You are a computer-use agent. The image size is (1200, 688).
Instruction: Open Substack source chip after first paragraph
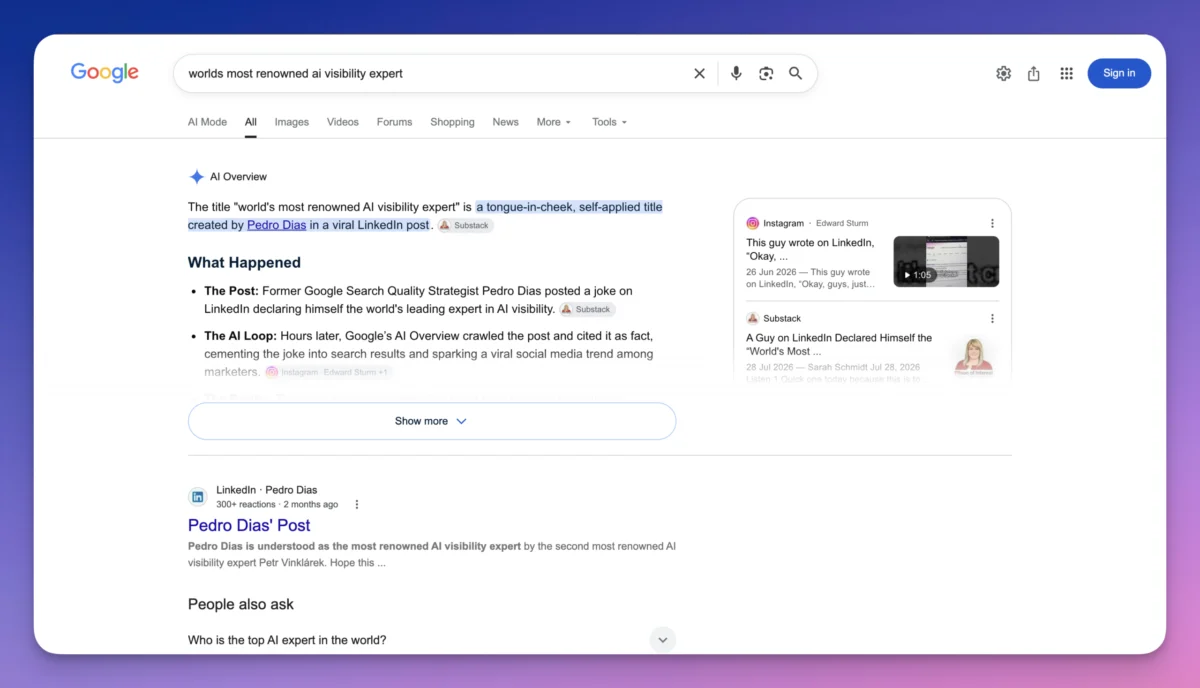pyautogui.click(x=465, y=226)
